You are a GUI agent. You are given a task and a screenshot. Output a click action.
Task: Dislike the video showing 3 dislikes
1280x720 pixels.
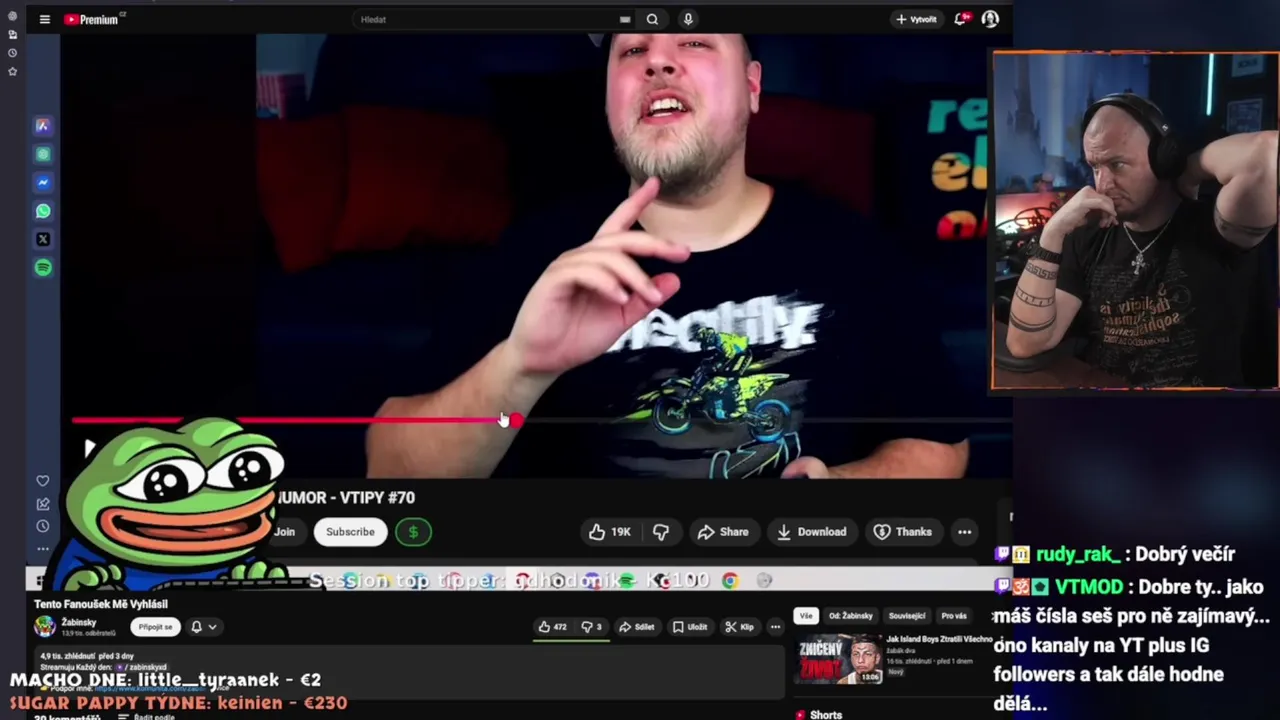click(x=591, y=627)
